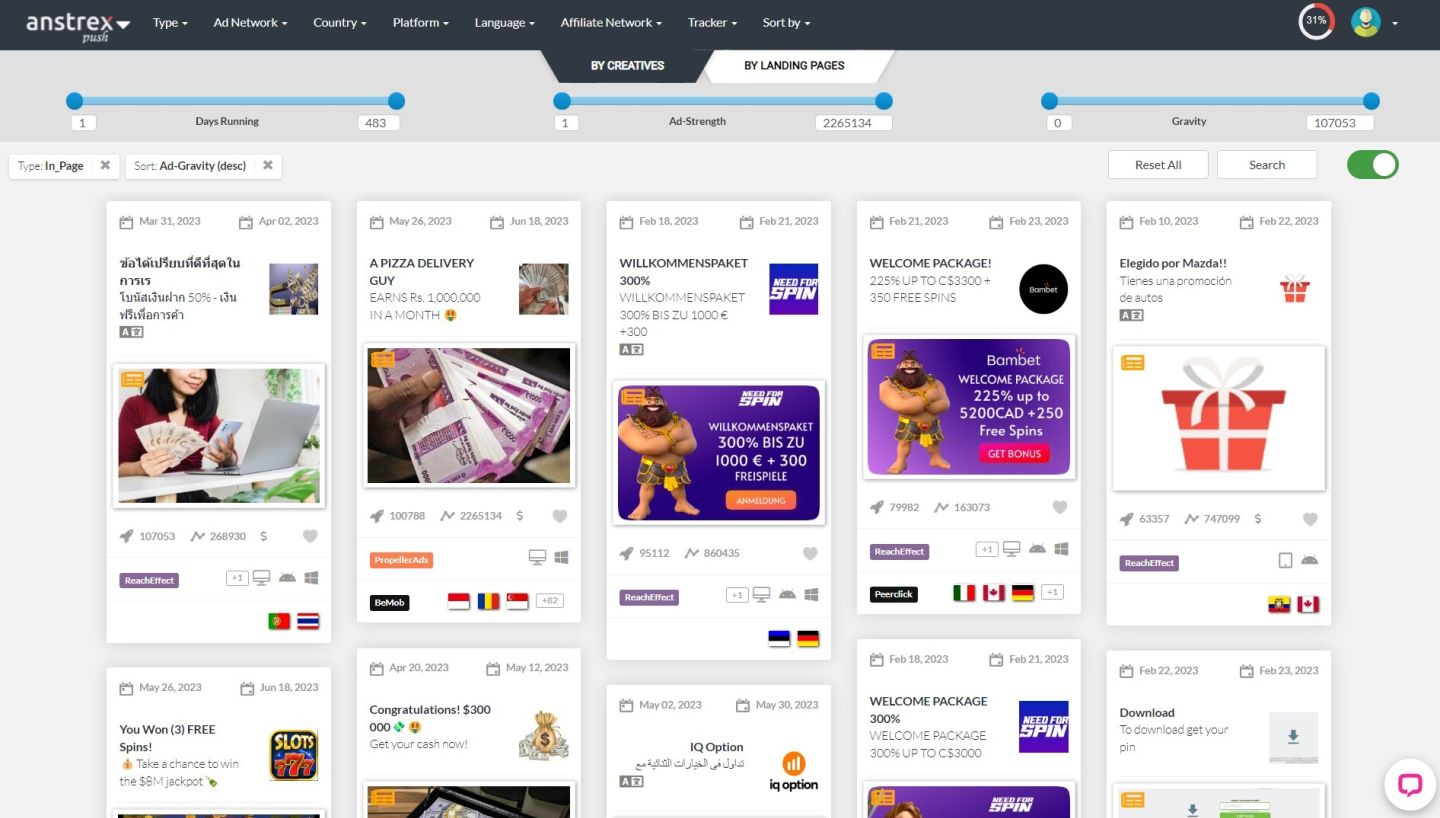Screen dimensions: 1440x818
Task: Click the live chat bubble icon
Action: tap(1409, 784)
